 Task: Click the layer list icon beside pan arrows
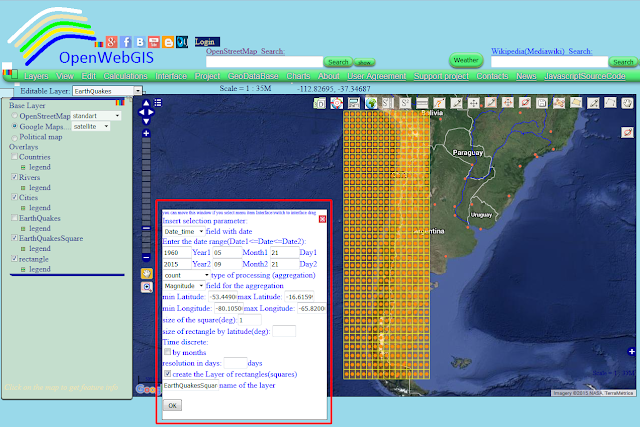click(x=158, y=103)
